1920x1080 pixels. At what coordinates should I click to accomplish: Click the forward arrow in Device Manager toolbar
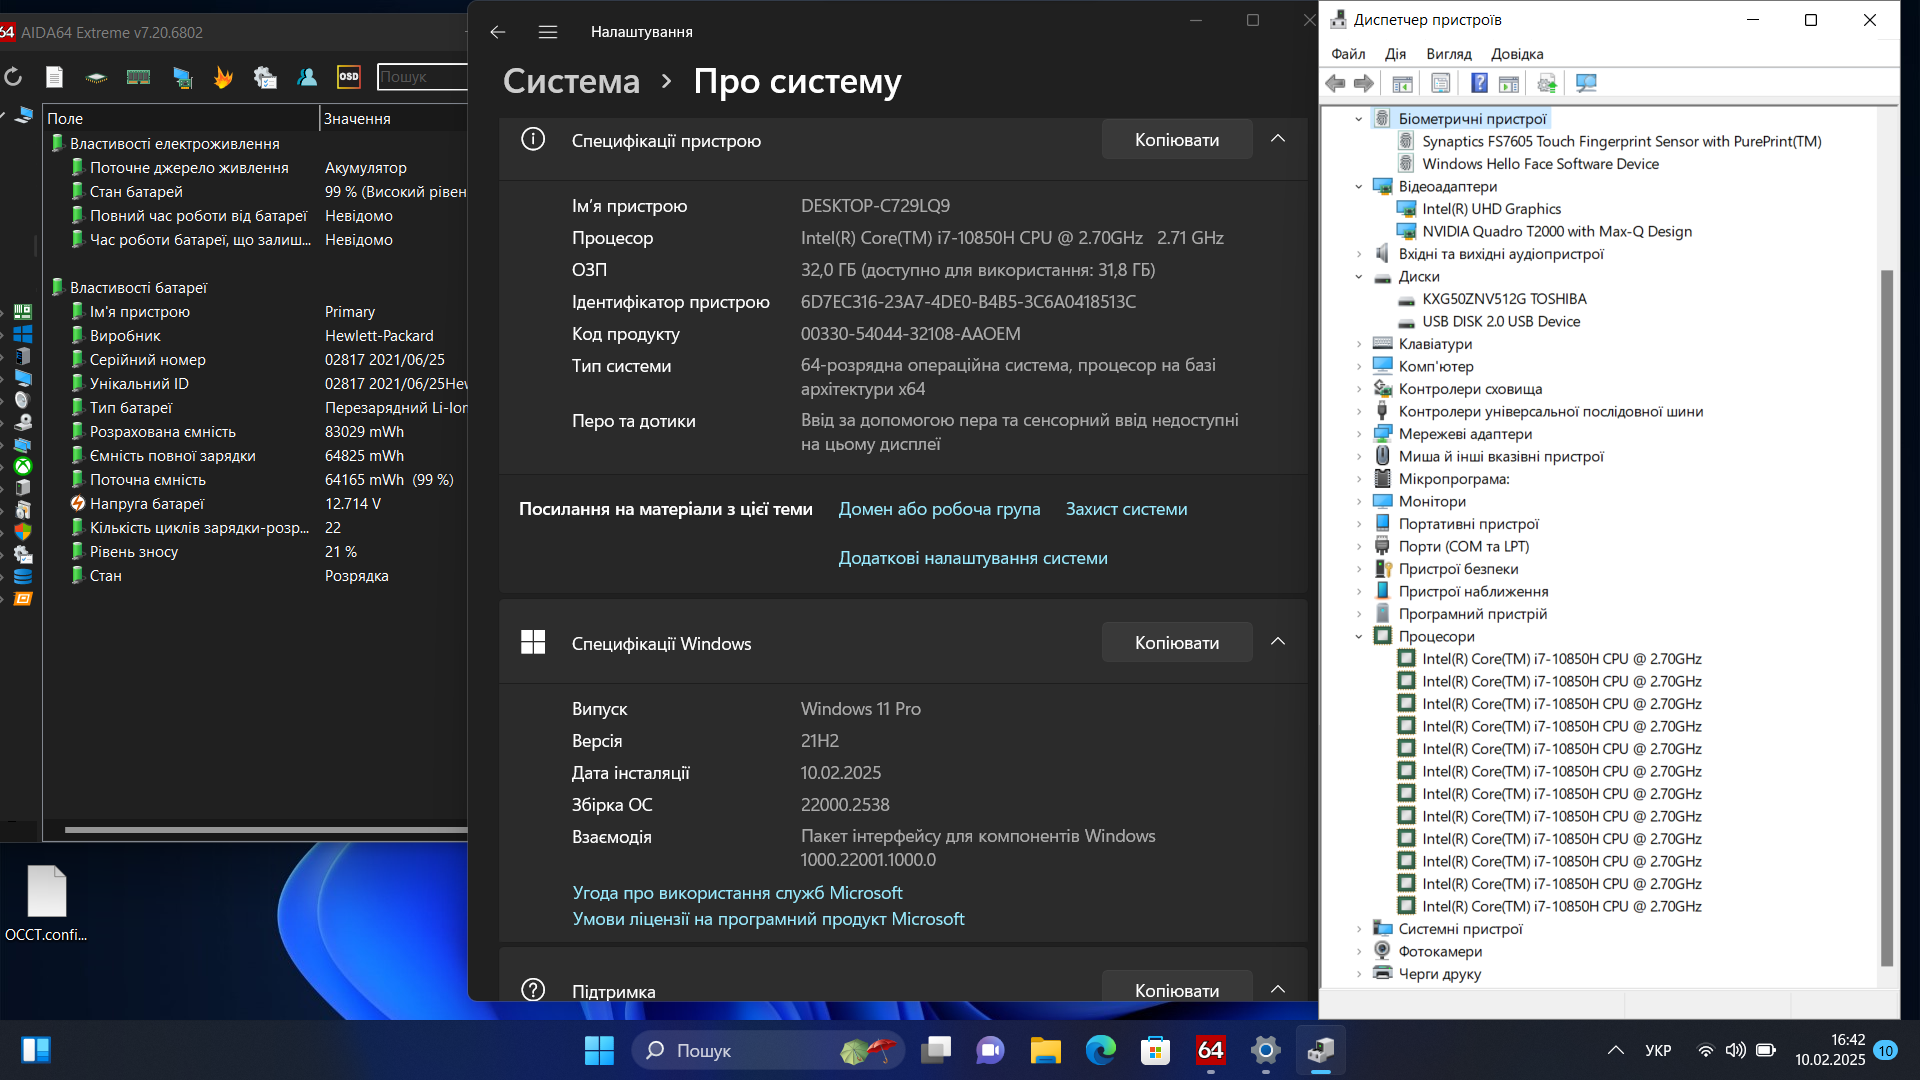click(1364, 84)
